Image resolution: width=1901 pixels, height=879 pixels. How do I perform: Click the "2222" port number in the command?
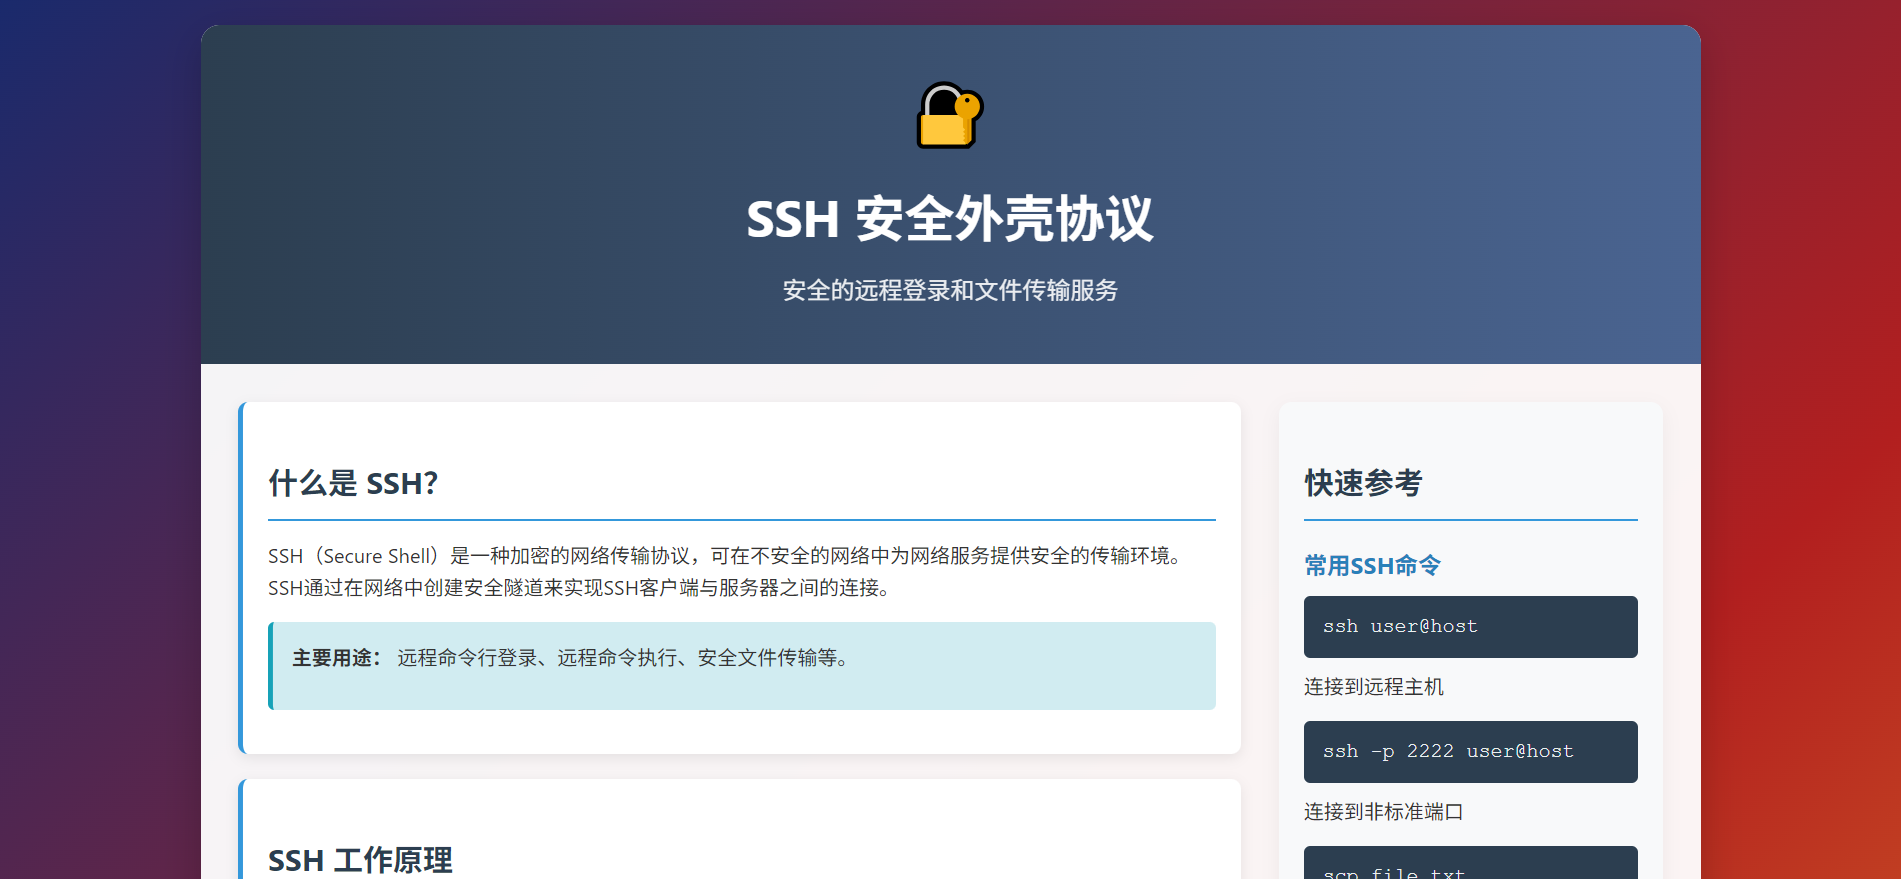[1430, 752]
